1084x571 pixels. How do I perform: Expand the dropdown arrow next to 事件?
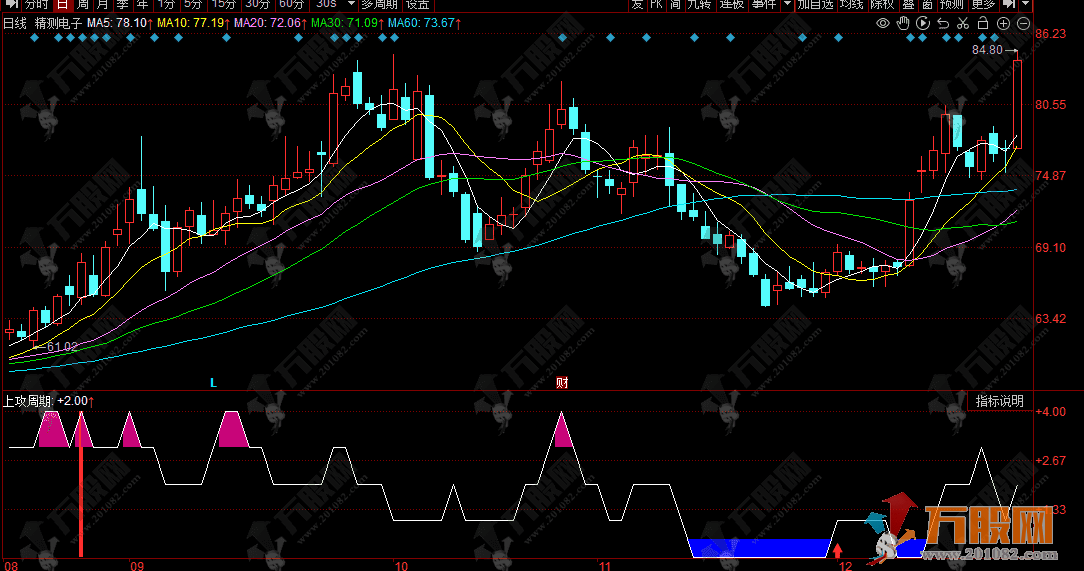click(x=786, y=5)
